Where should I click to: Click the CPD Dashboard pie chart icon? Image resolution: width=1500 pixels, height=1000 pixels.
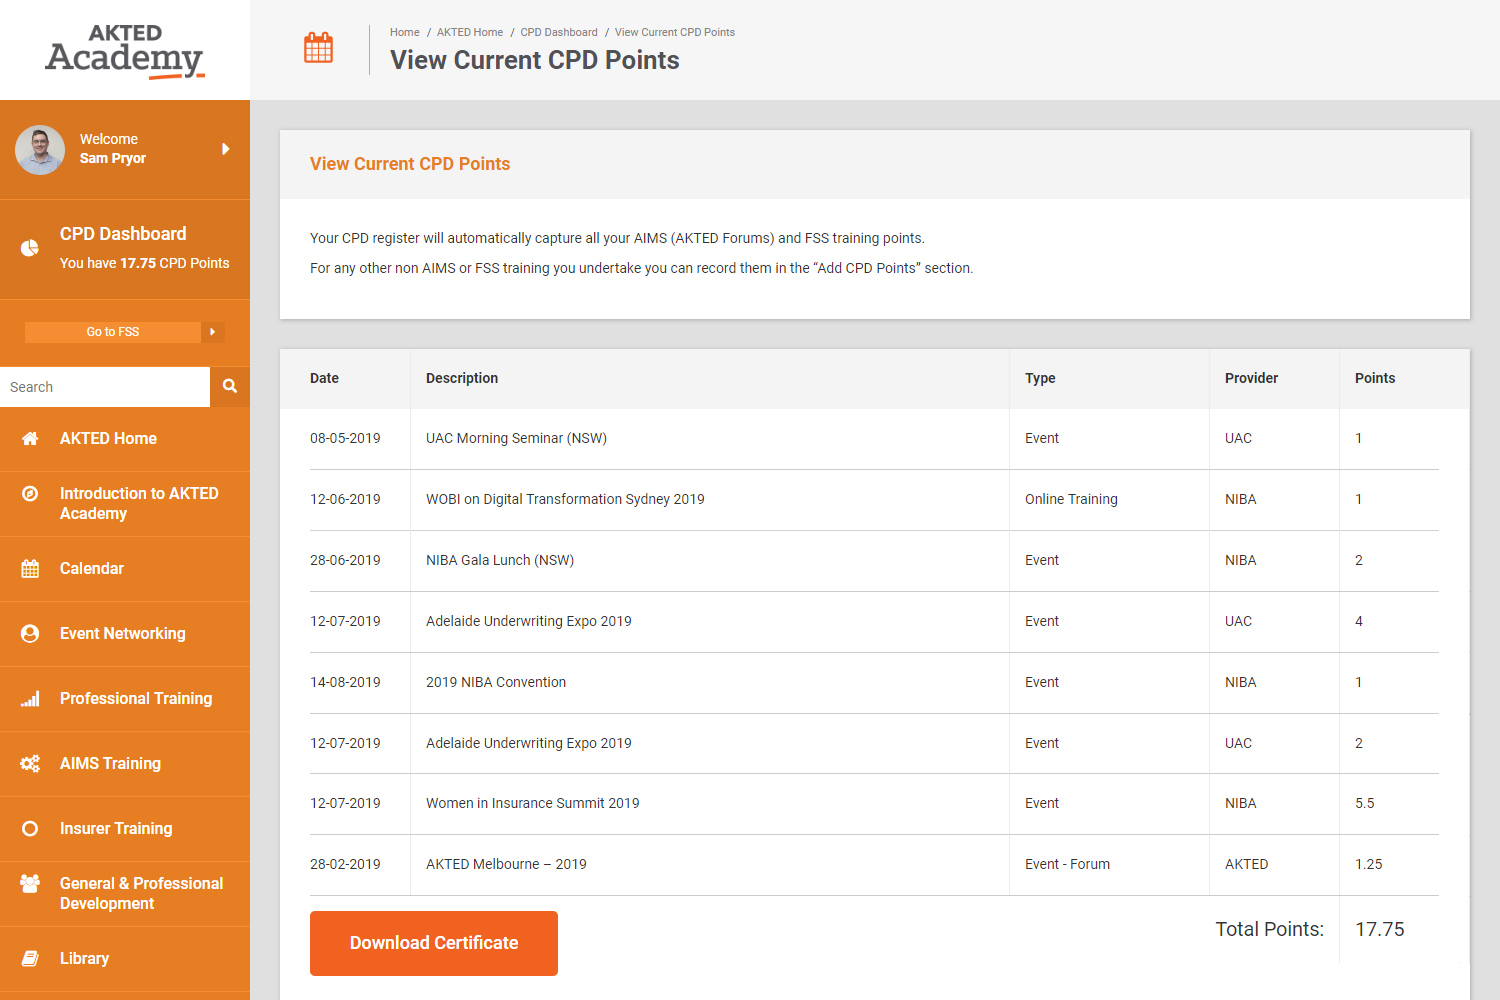click(x=30, y=248)
